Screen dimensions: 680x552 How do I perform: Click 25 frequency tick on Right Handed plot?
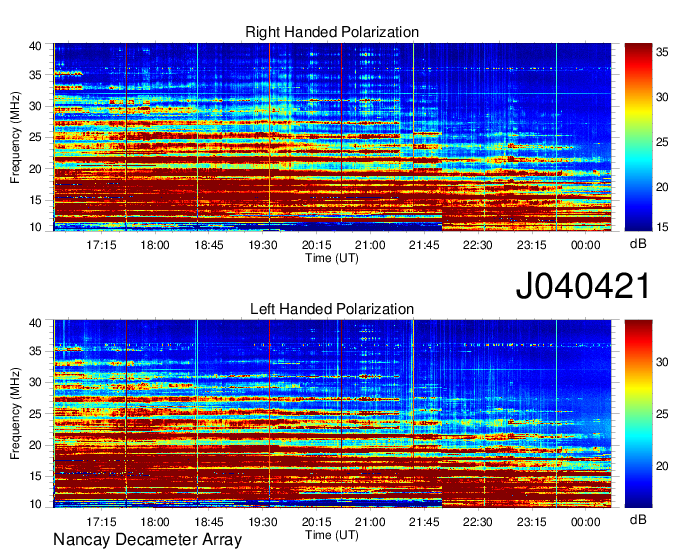click(x=35, y=137)
